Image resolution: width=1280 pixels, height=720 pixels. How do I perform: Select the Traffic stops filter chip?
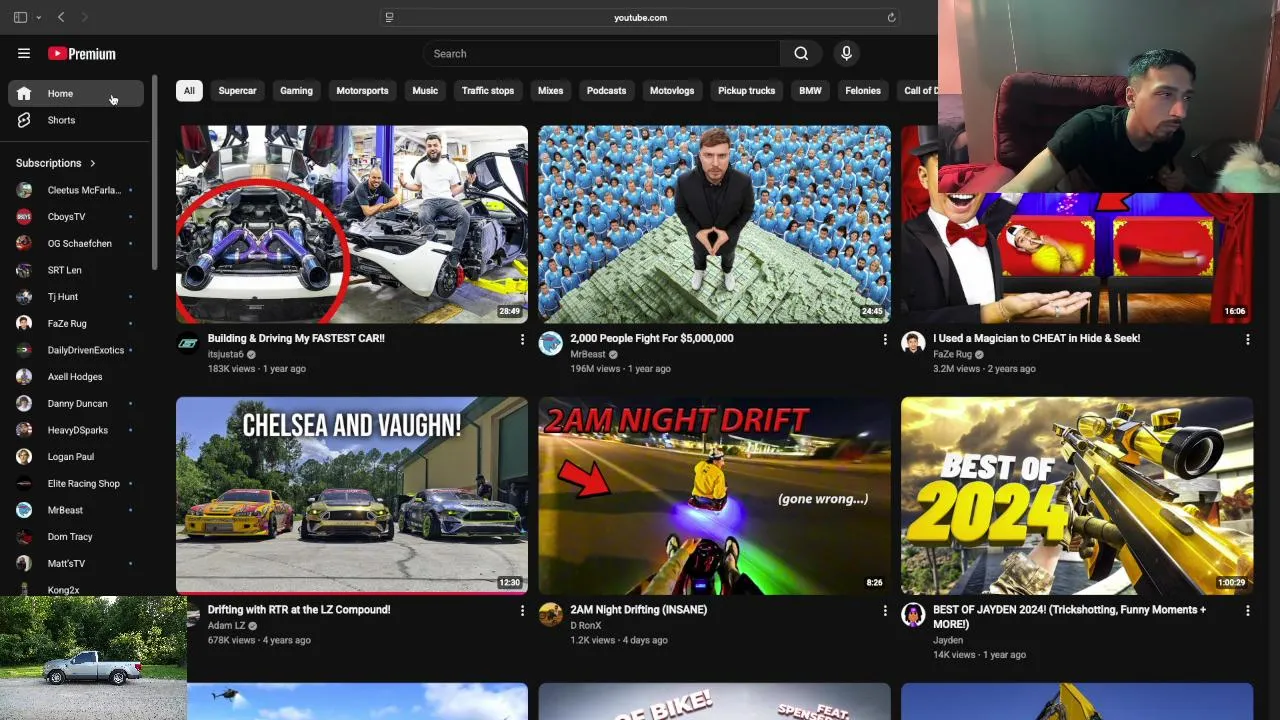[488, 91]
